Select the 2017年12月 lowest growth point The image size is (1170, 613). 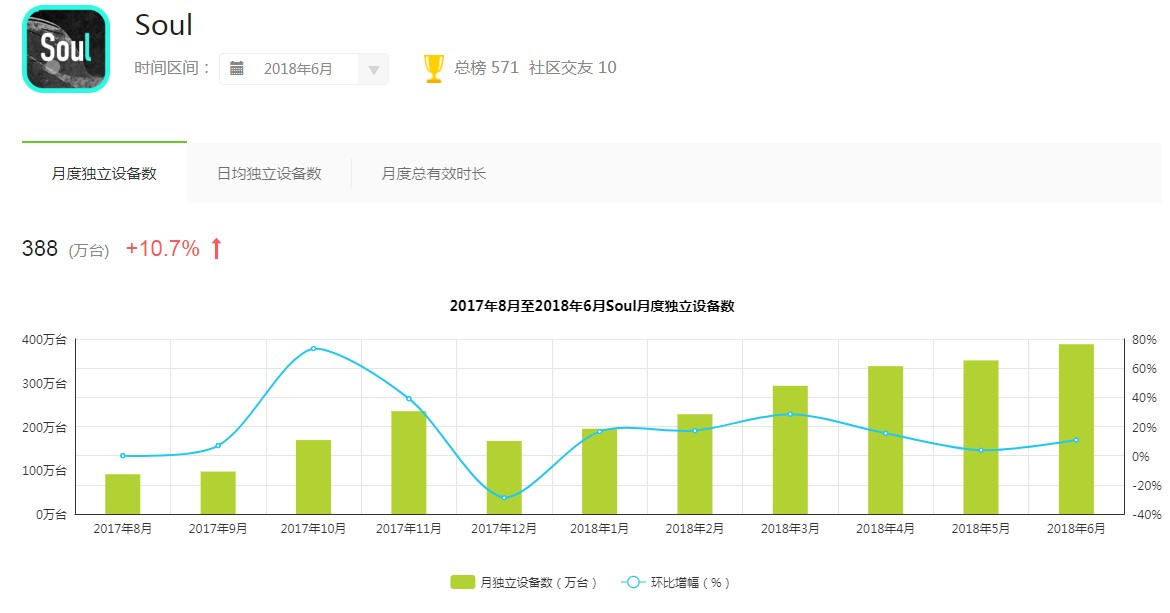tap(504, 498)
